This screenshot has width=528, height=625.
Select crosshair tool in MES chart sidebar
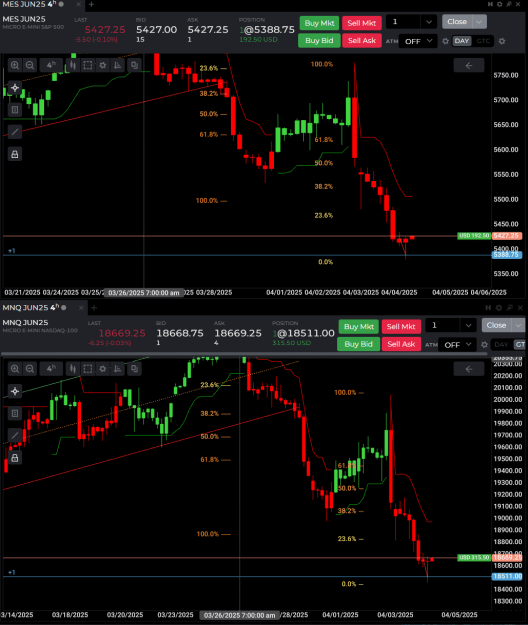tap(15, 88)
